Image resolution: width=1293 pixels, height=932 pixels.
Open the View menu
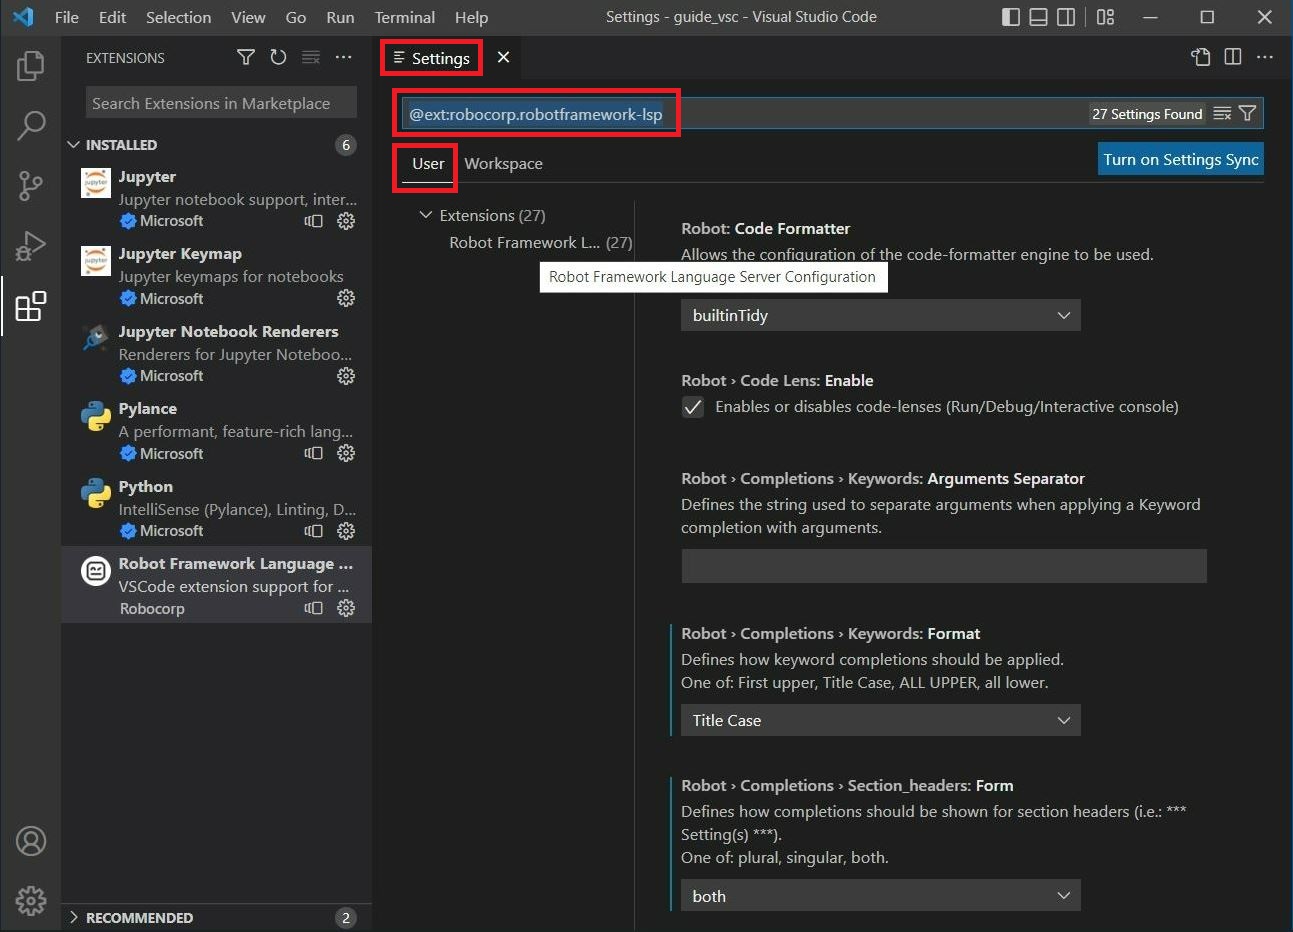coord(248,17)
